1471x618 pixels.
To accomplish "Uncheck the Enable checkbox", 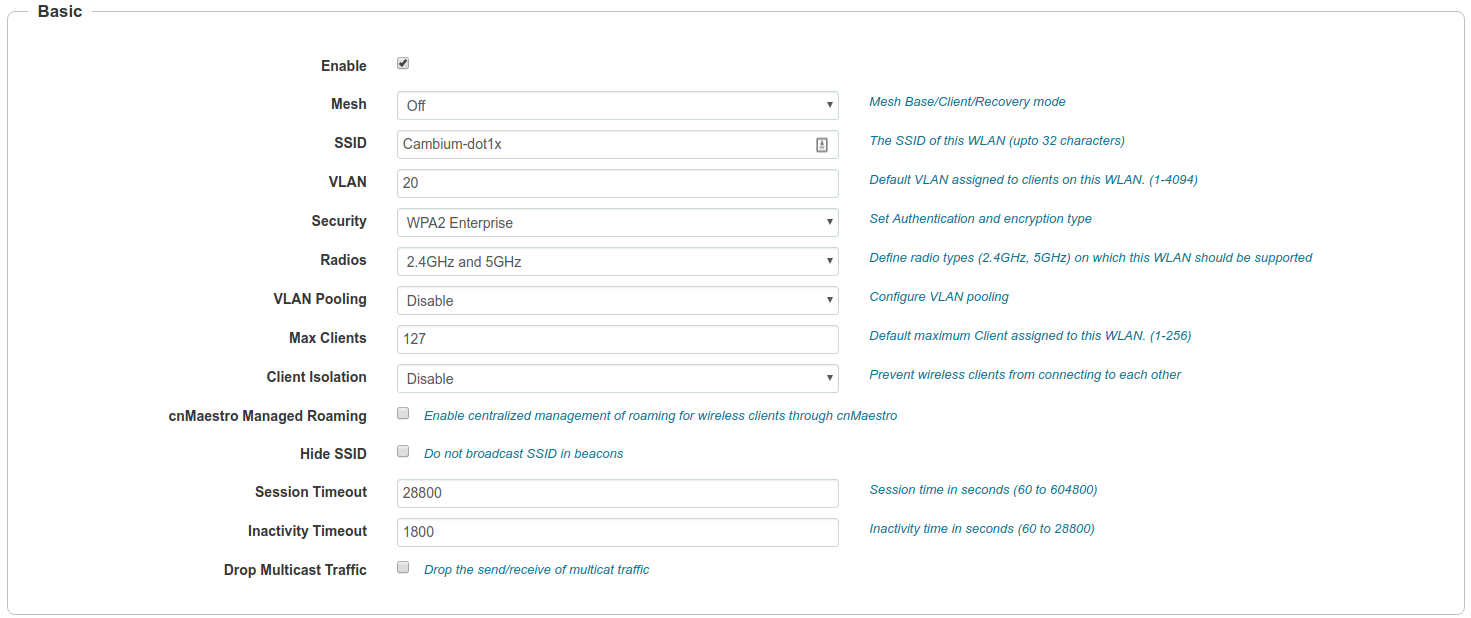I will tap(403, 64).
